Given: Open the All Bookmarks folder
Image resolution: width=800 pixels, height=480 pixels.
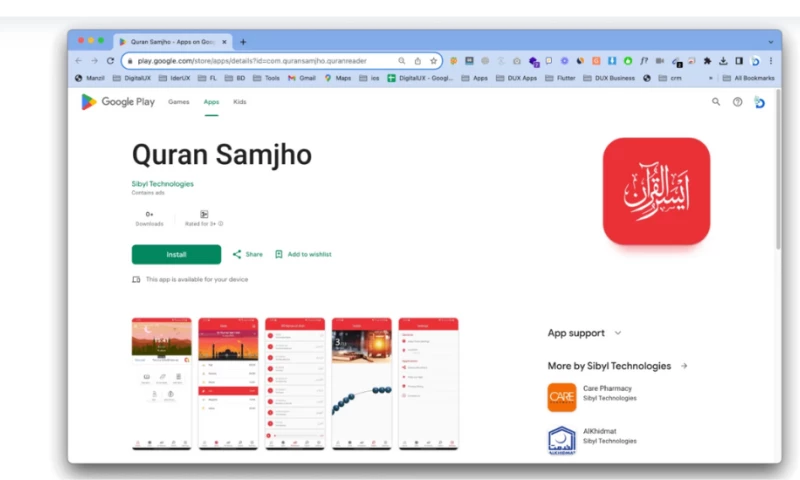Looking at the screenshot, I should click(748, 78).
